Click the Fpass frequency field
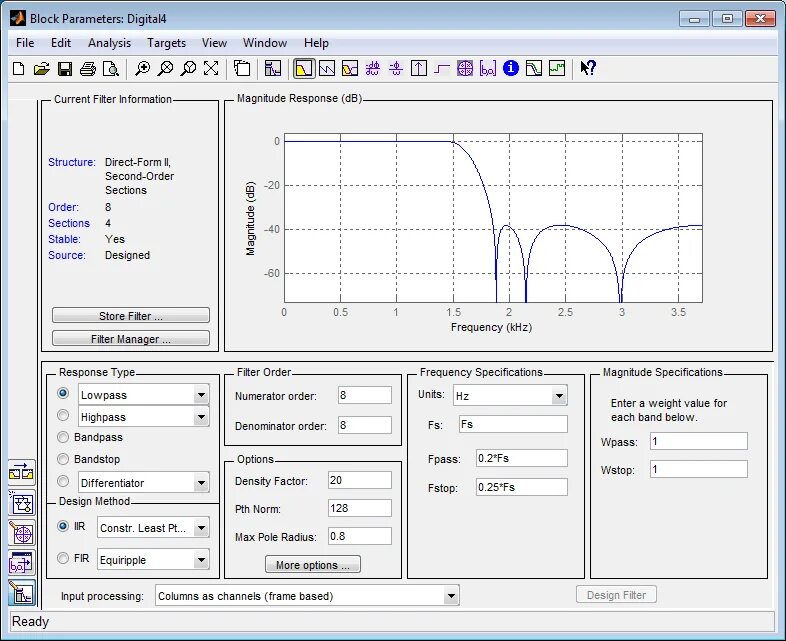 tap(522, 458)
